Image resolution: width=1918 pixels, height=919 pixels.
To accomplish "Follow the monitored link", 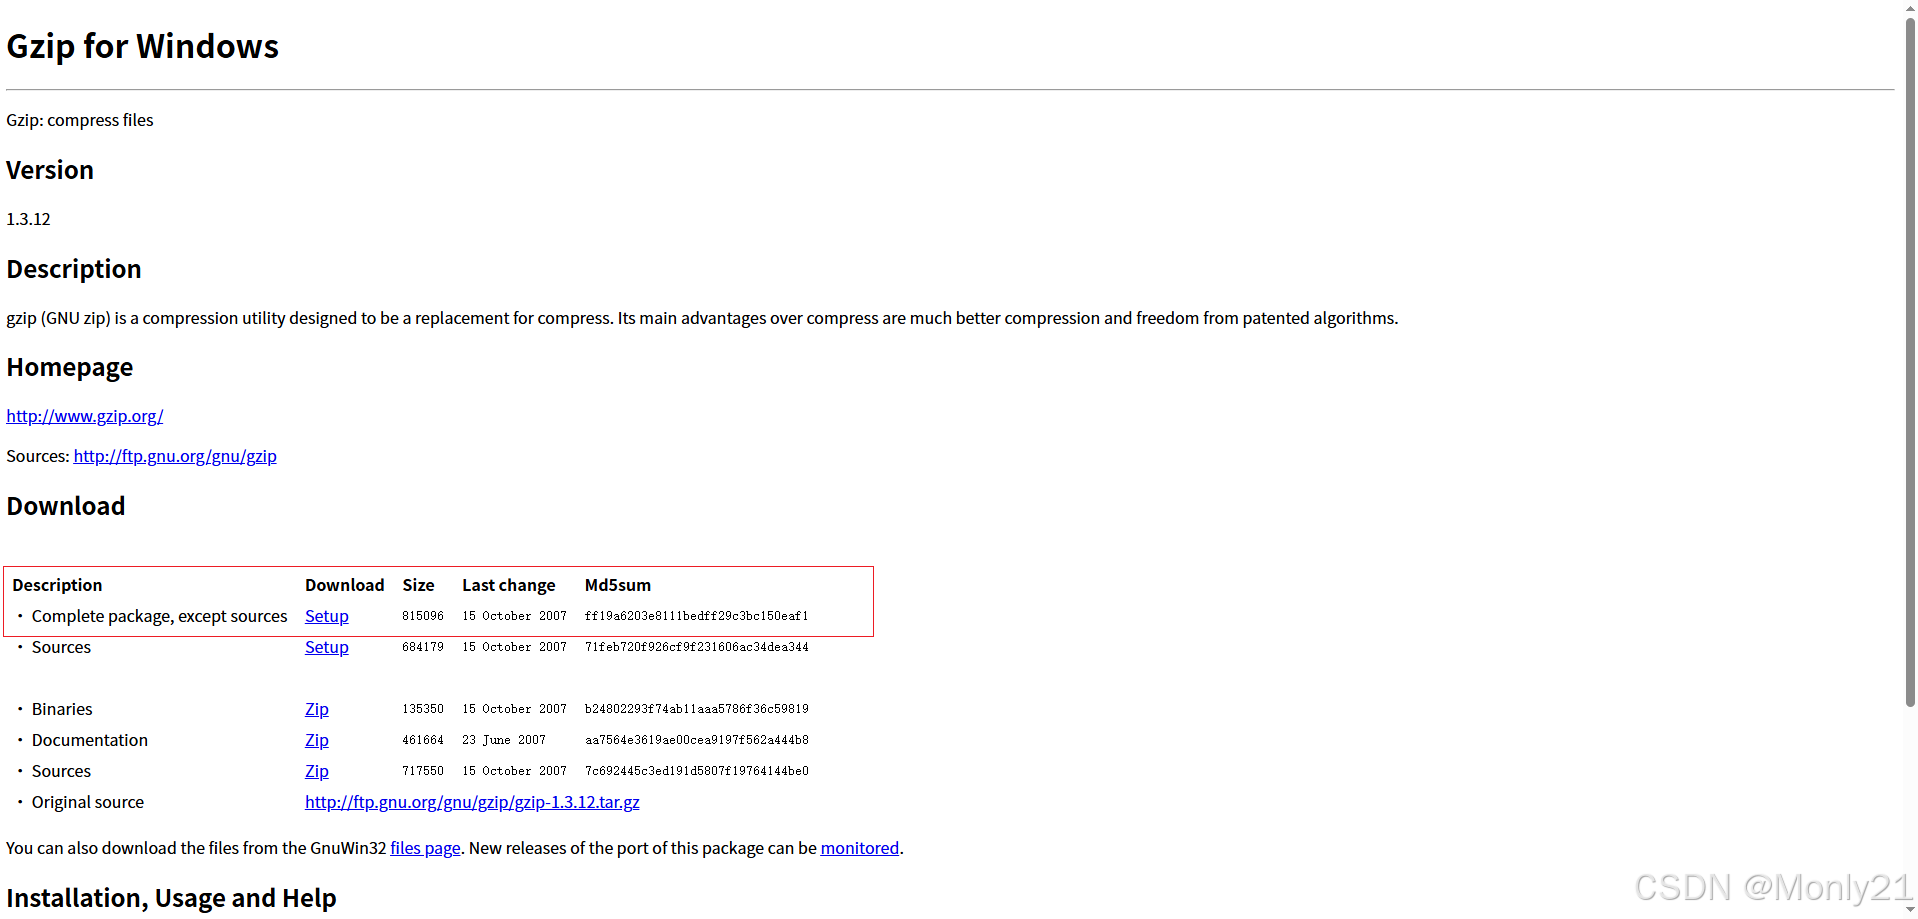I will pos(860,848).
